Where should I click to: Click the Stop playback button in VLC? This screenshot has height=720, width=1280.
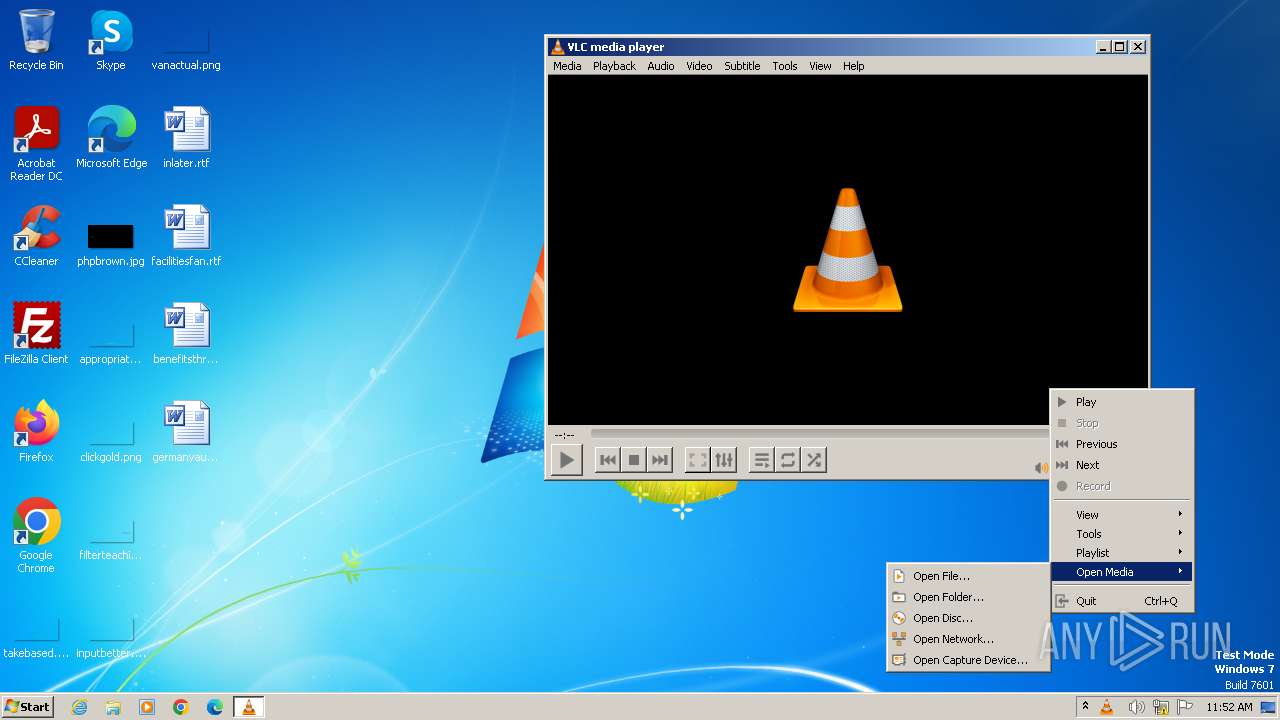click(x=633, y=460)
